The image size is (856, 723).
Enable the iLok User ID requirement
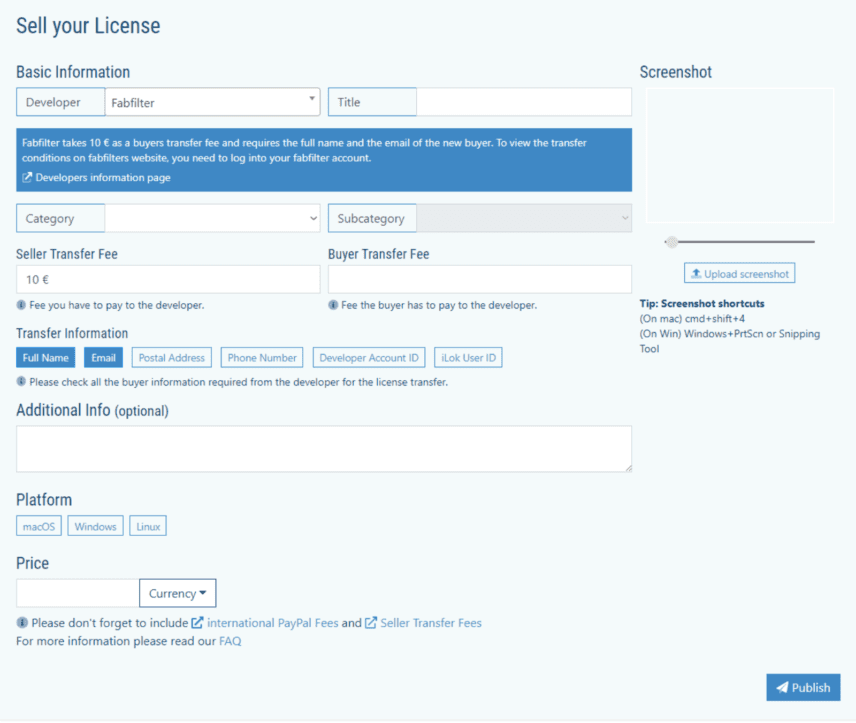click(x=468, y=358)
